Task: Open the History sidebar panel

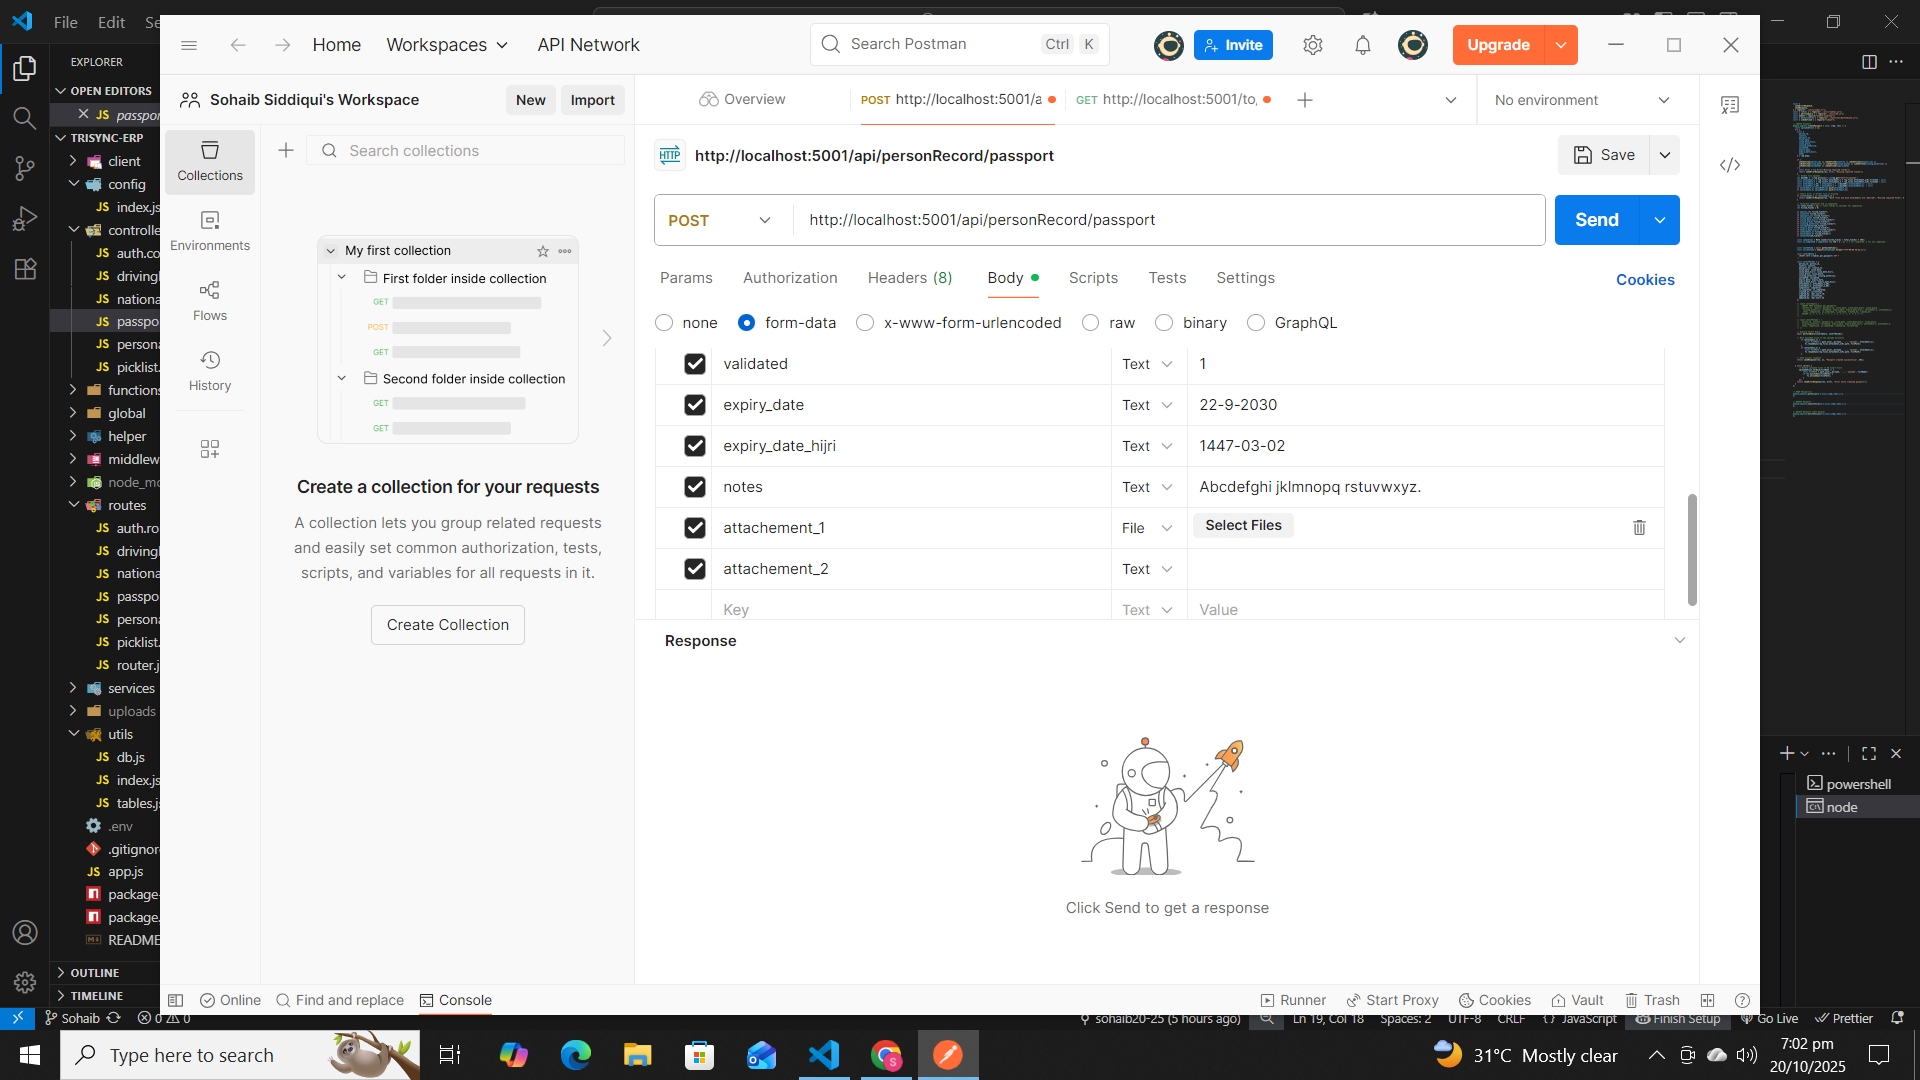Action: coord(210,371)
